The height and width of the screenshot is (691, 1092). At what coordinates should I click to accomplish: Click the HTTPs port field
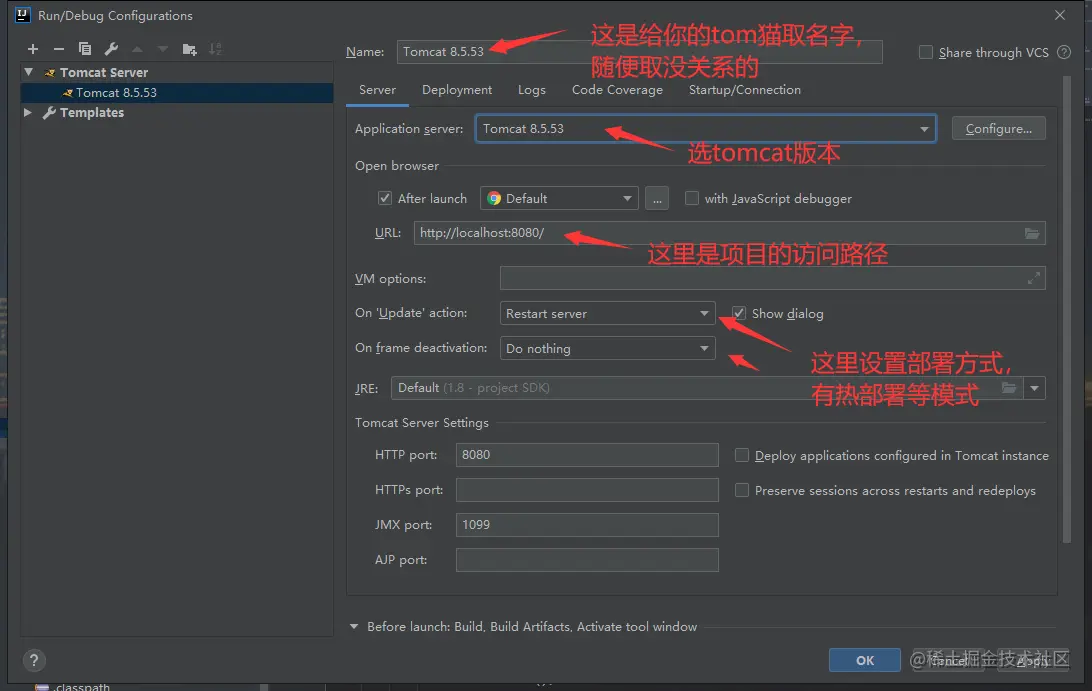click(587, 490)
